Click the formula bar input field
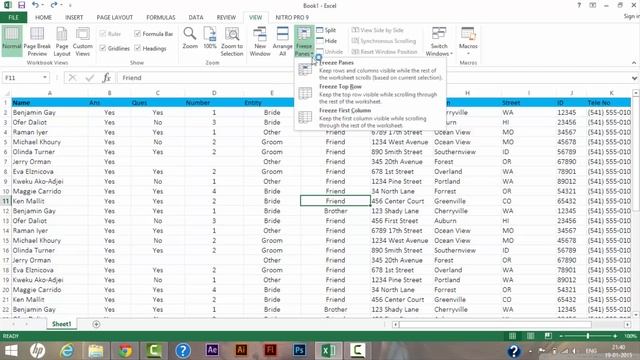This screenshot has height=360, width=640. pyautogui.click(x=372, y=78)
